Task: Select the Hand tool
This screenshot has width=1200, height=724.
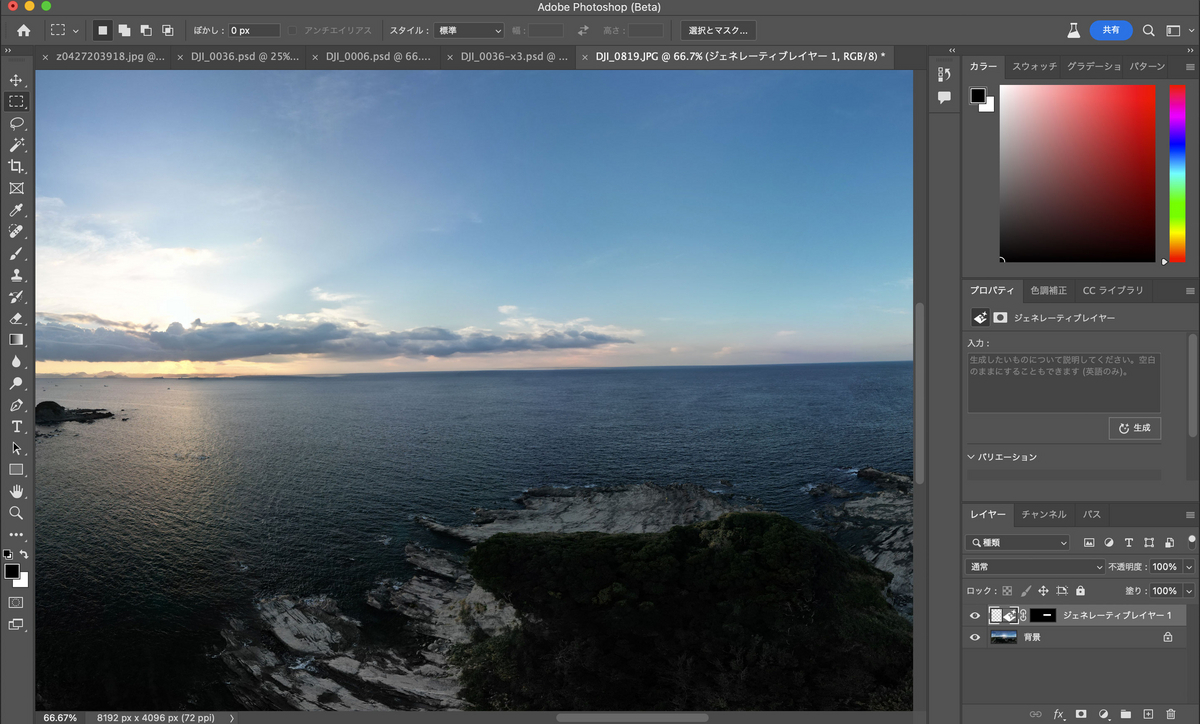Action: (16, 491)
